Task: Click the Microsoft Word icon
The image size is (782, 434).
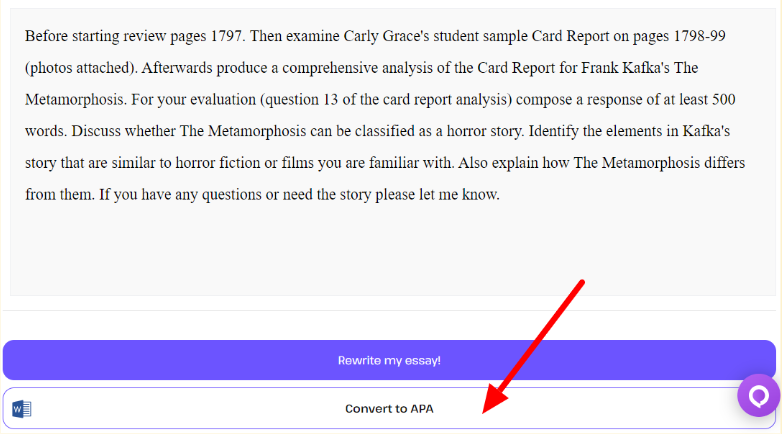Action: click(22, 409)
